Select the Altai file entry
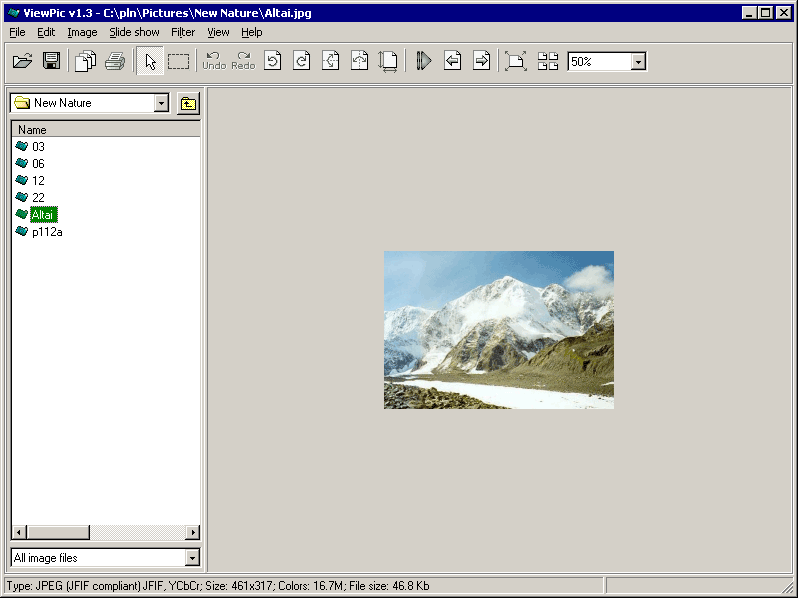Screen dimensions: 798x598 (43, 215)
